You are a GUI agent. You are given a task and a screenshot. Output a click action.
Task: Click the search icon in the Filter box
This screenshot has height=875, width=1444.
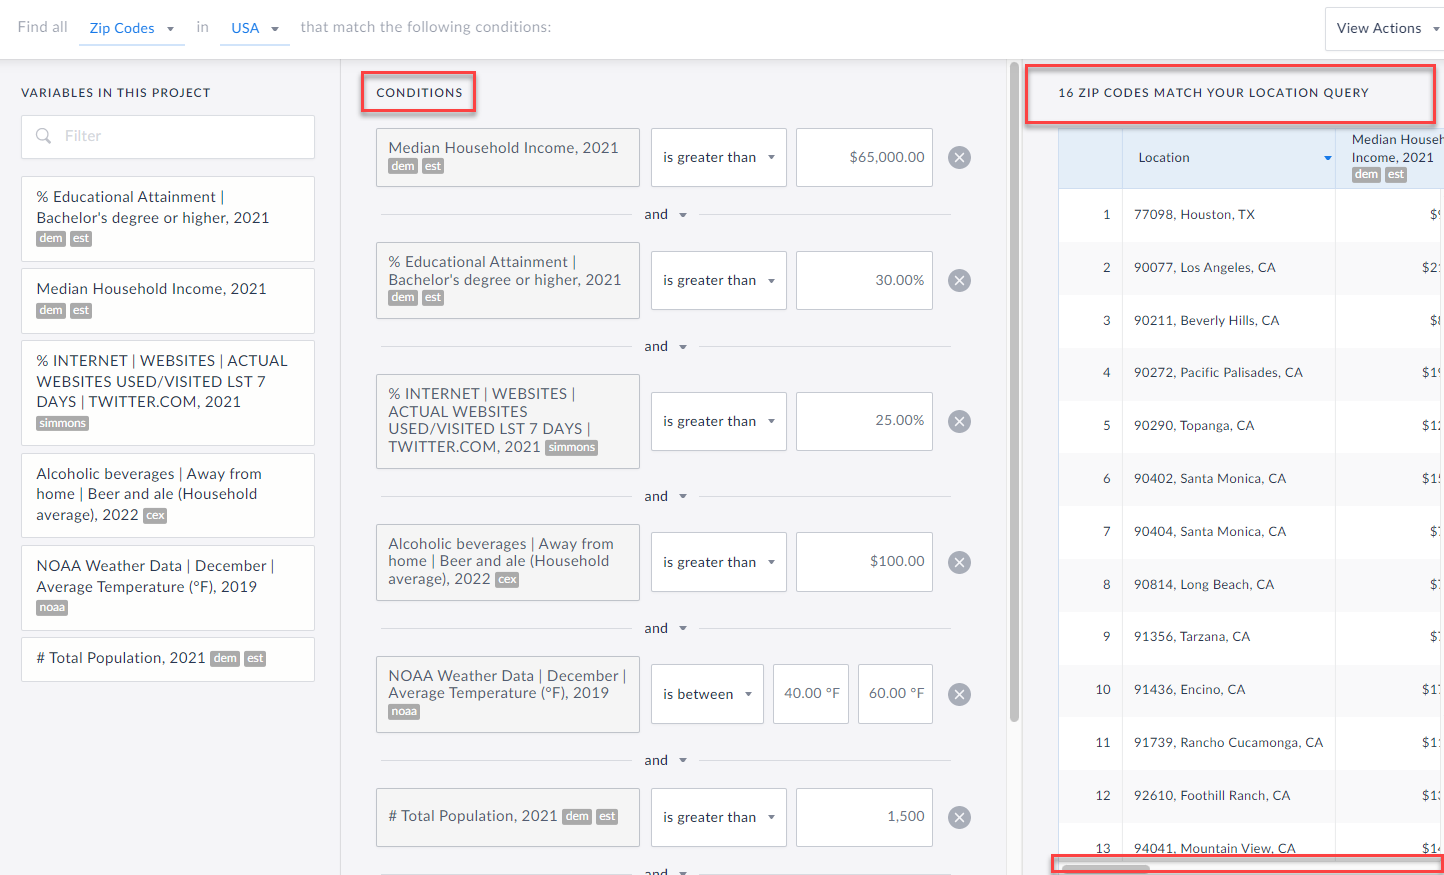point(44,136)
